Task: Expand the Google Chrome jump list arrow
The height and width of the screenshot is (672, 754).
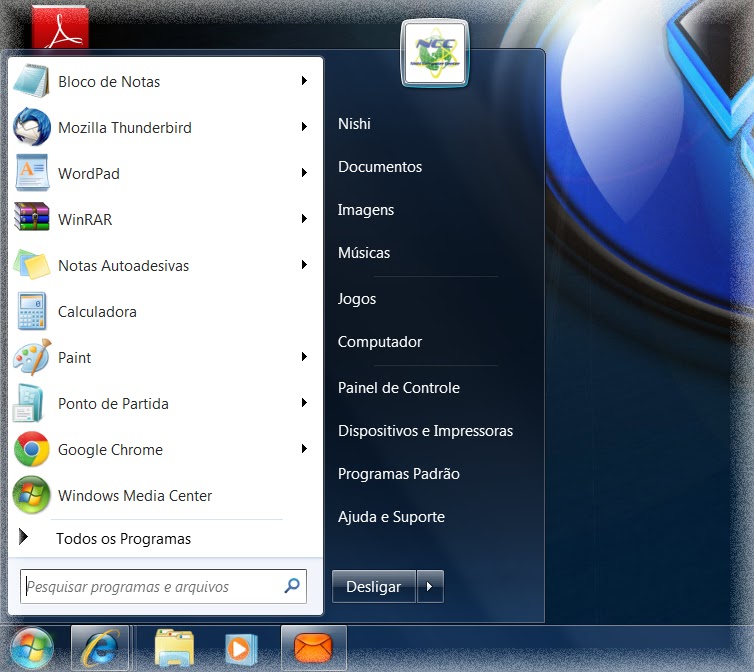Action: coord(304,449)
